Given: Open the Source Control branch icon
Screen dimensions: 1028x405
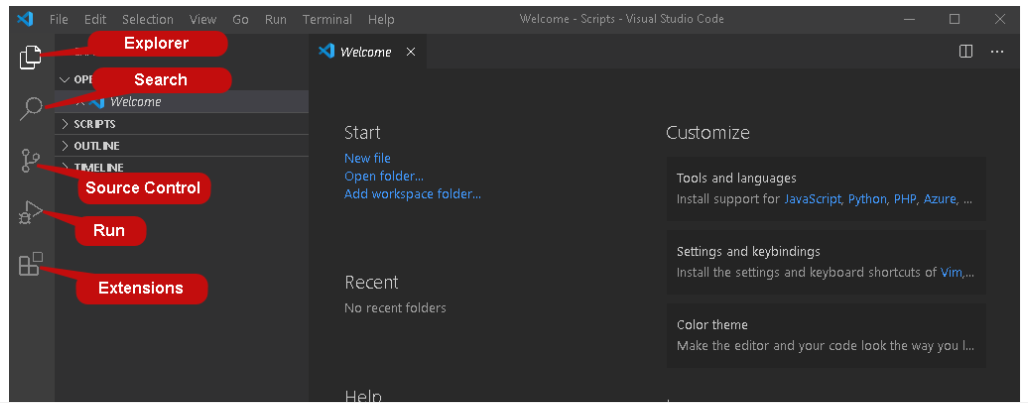Looking at the screenshot, I should click(30, 161).
